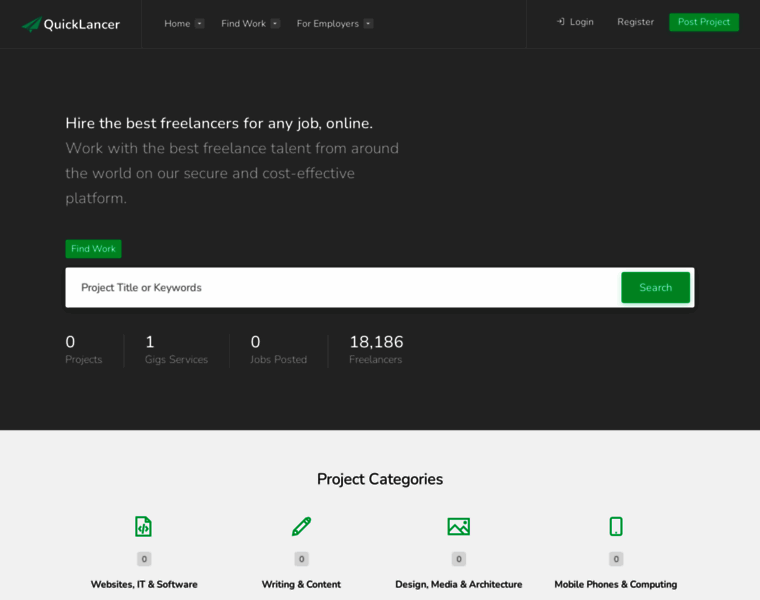The image size is (760, 600).
Task: Open the For Employers menu
Action: point(327,24)
